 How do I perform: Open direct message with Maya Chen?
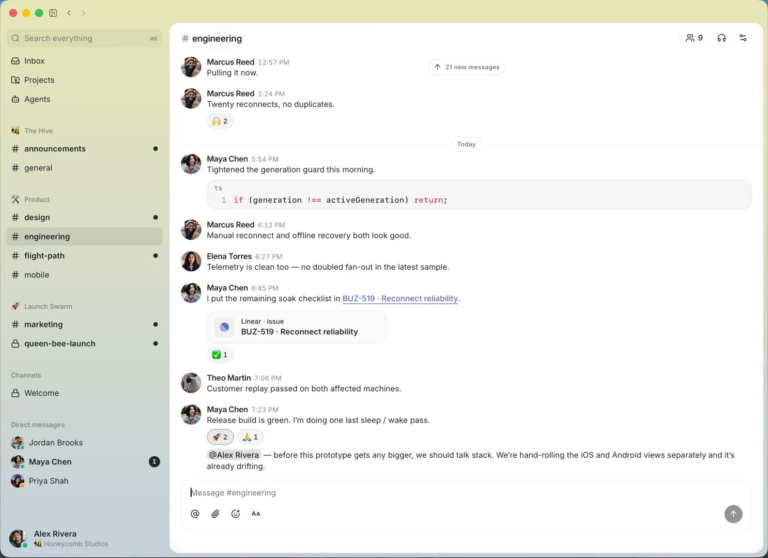click(84, 461)
